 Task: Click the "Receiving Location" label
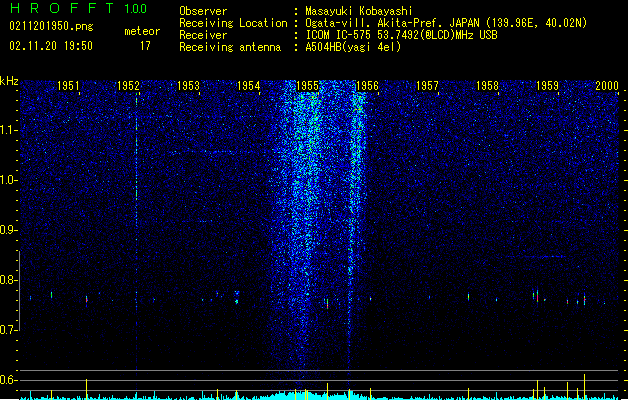click(x=233, y=23)
